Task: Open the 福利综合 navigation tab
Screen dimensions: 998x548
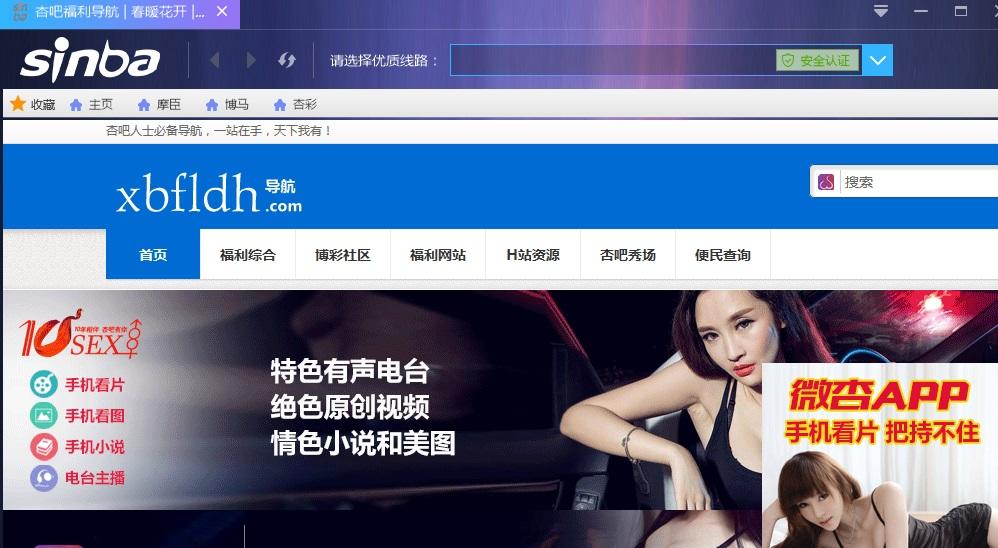Action: point(248,255)
